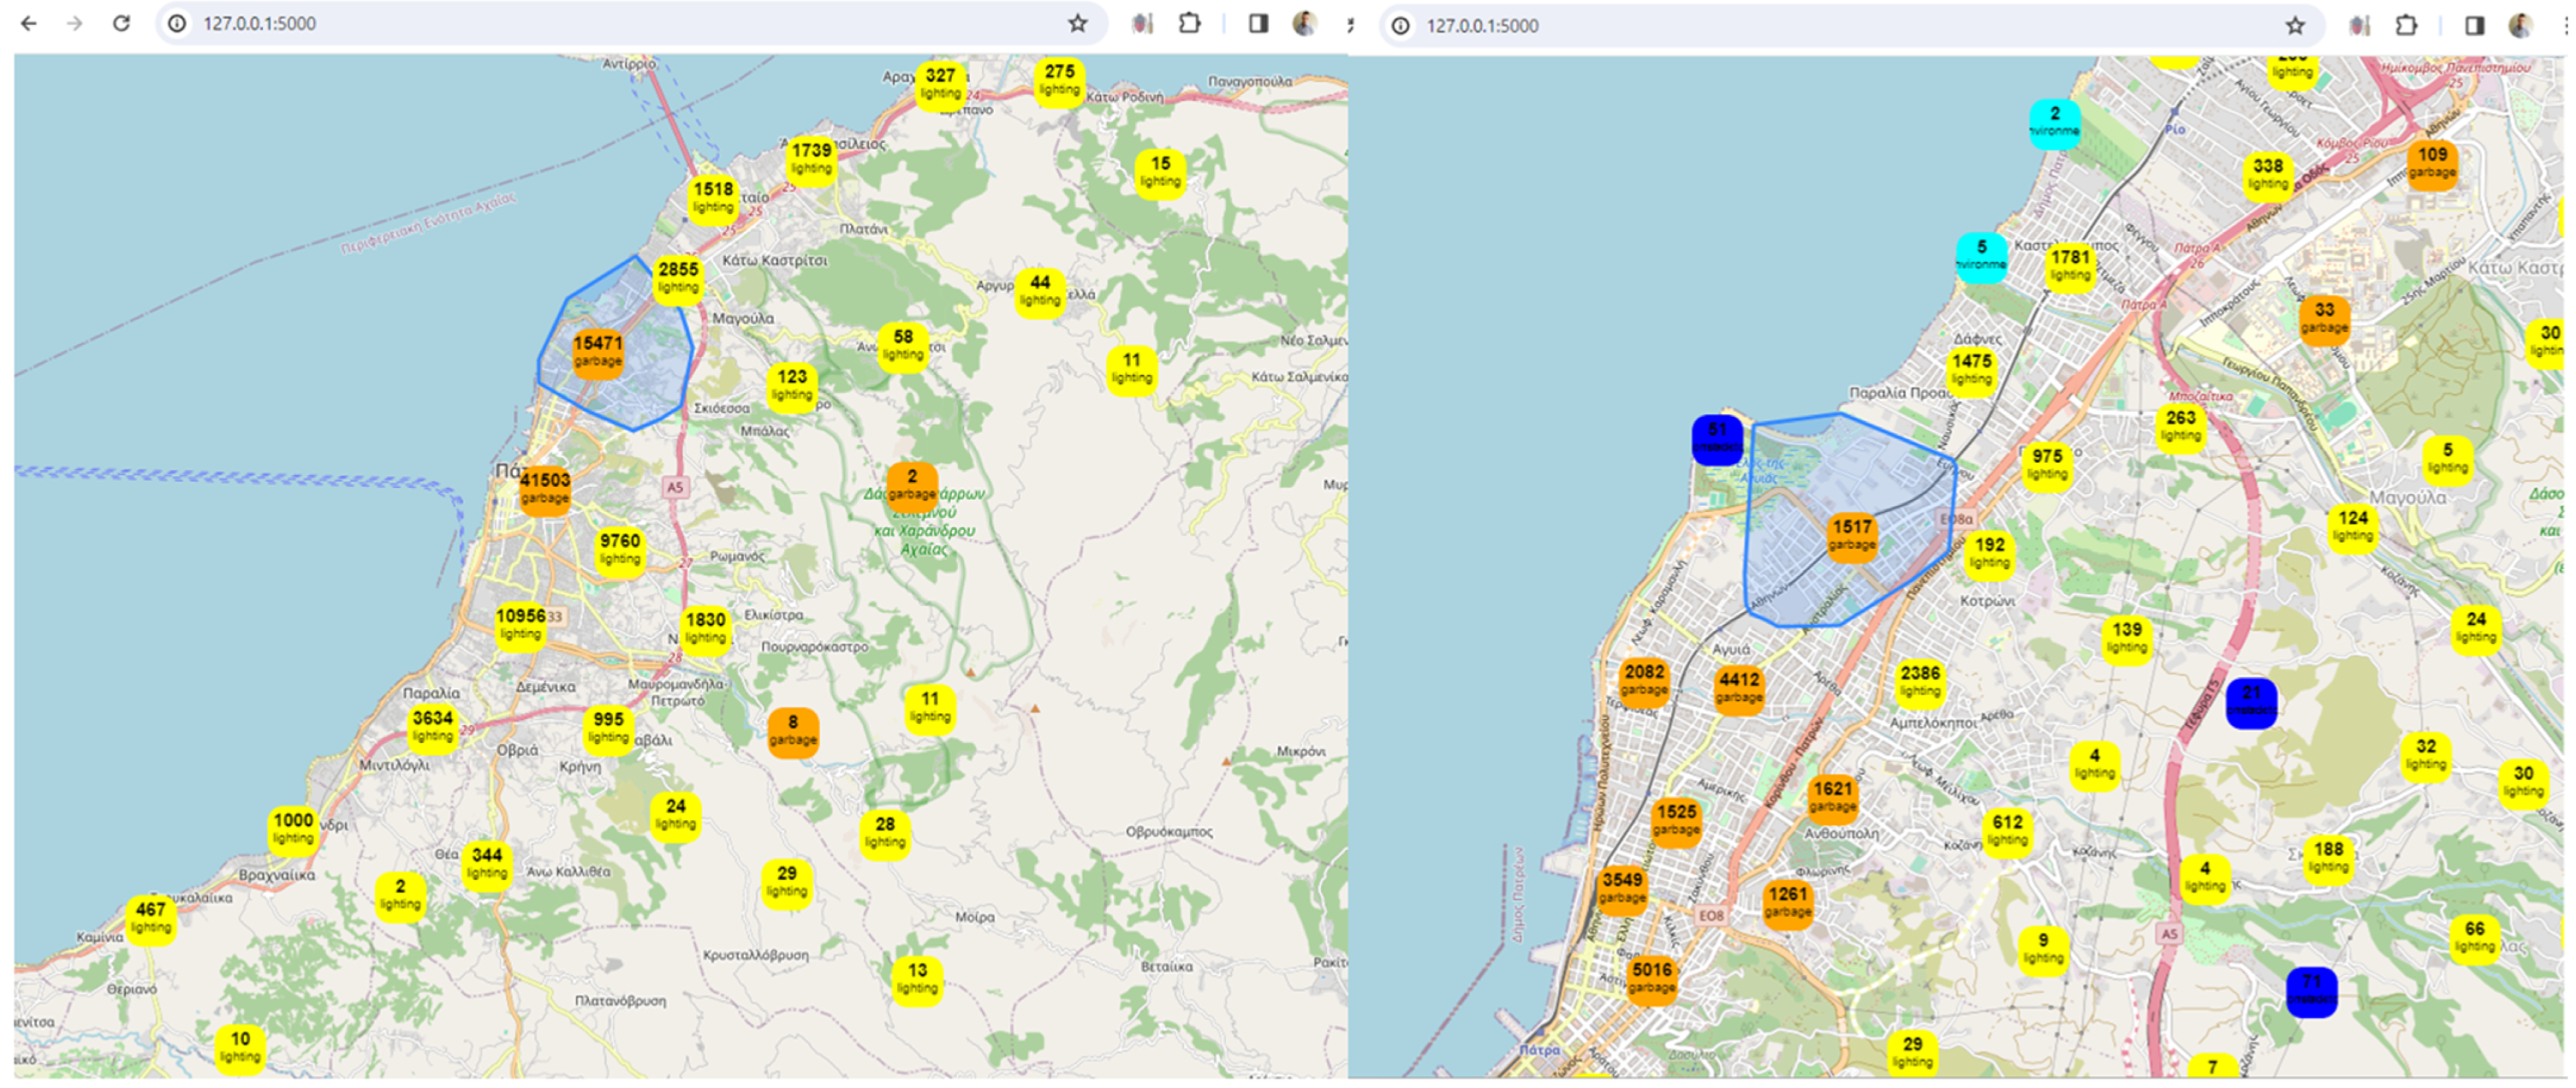Toggle side panel icon in left browser

point(1258,23)
